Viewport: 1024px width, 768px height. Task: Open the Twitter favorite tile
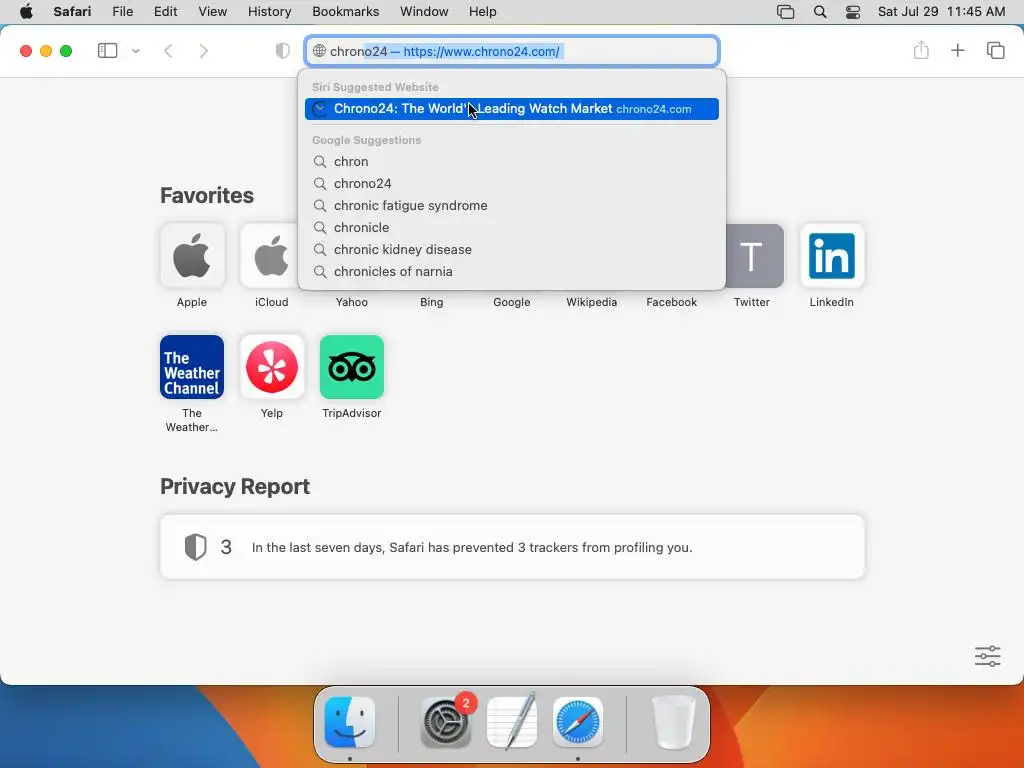[754, 256]
